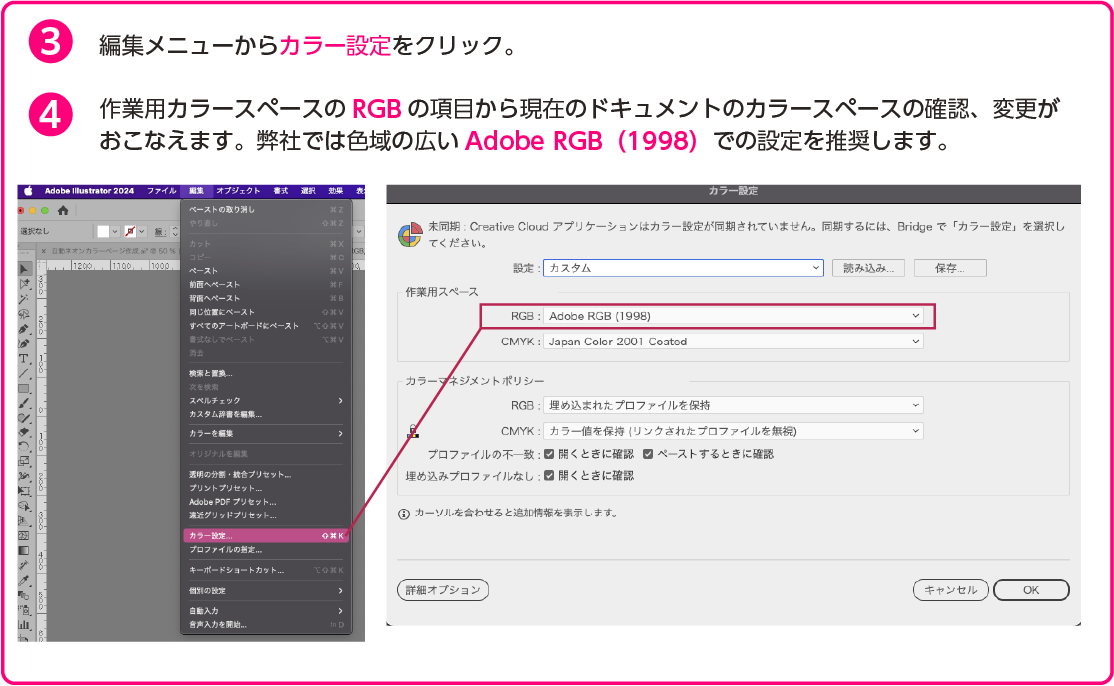Viewport: 1114px width, 686px height.
Task: Select the Scale tool
Action: tap(24, 462)
